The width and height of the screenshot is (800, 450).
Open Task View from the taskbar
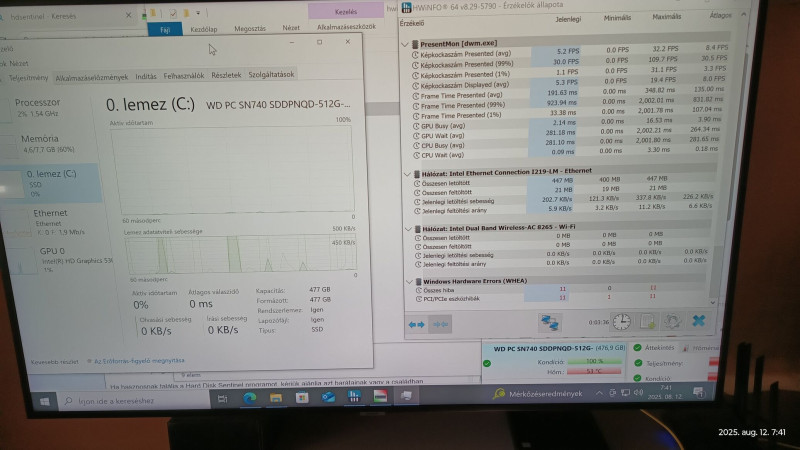pos(223,398)
